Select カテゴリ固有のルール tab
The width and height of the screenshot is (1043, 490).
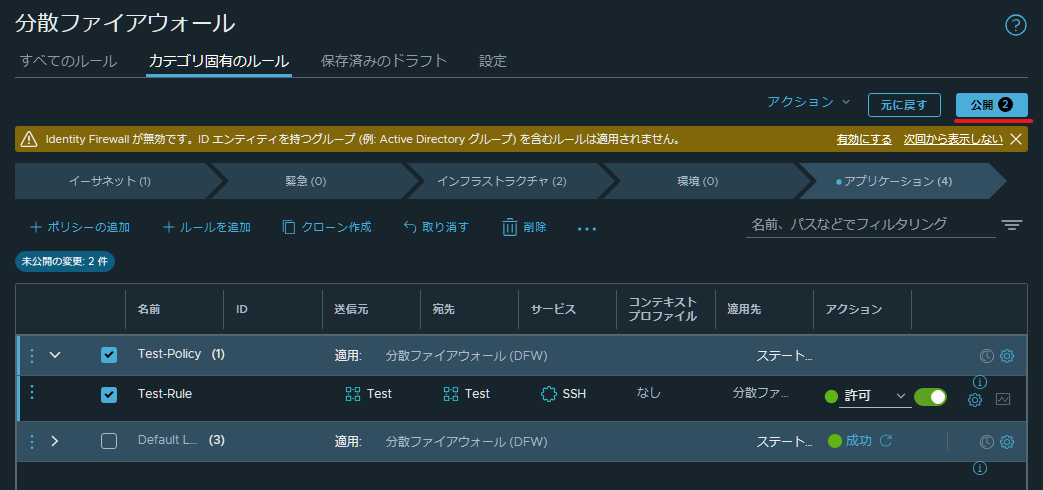coord(219,61)
